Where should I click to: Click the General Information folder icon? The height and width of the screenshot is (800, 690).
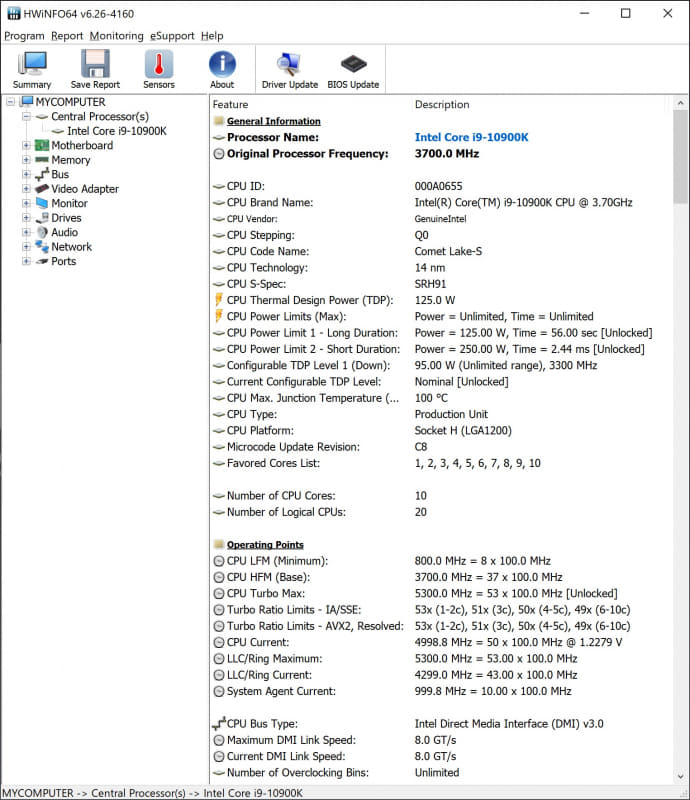[219, 121]
